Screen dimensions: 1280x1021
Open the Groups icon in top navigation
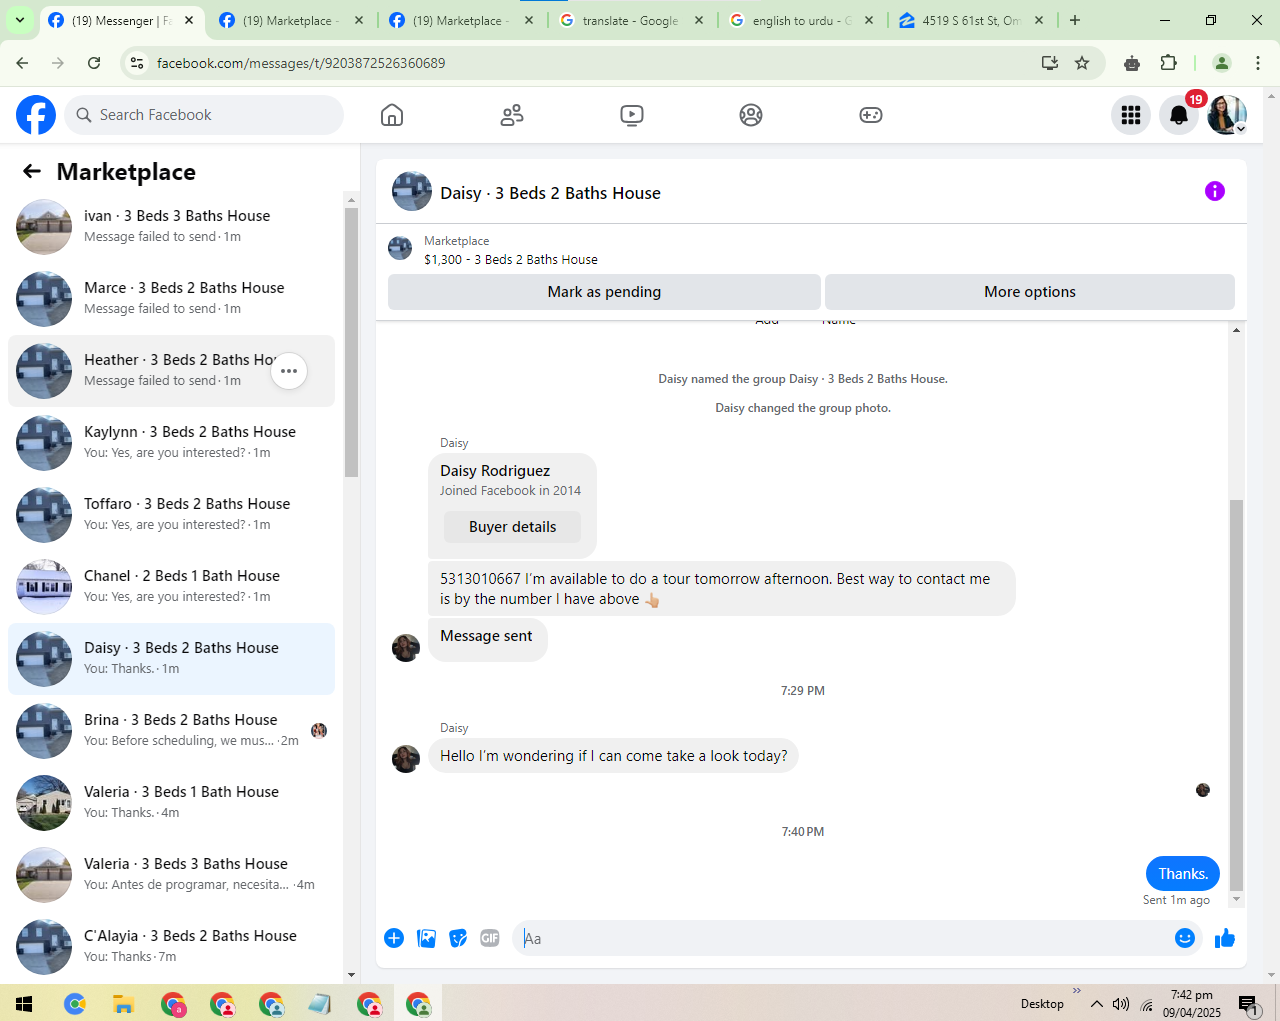coord(751,115)
